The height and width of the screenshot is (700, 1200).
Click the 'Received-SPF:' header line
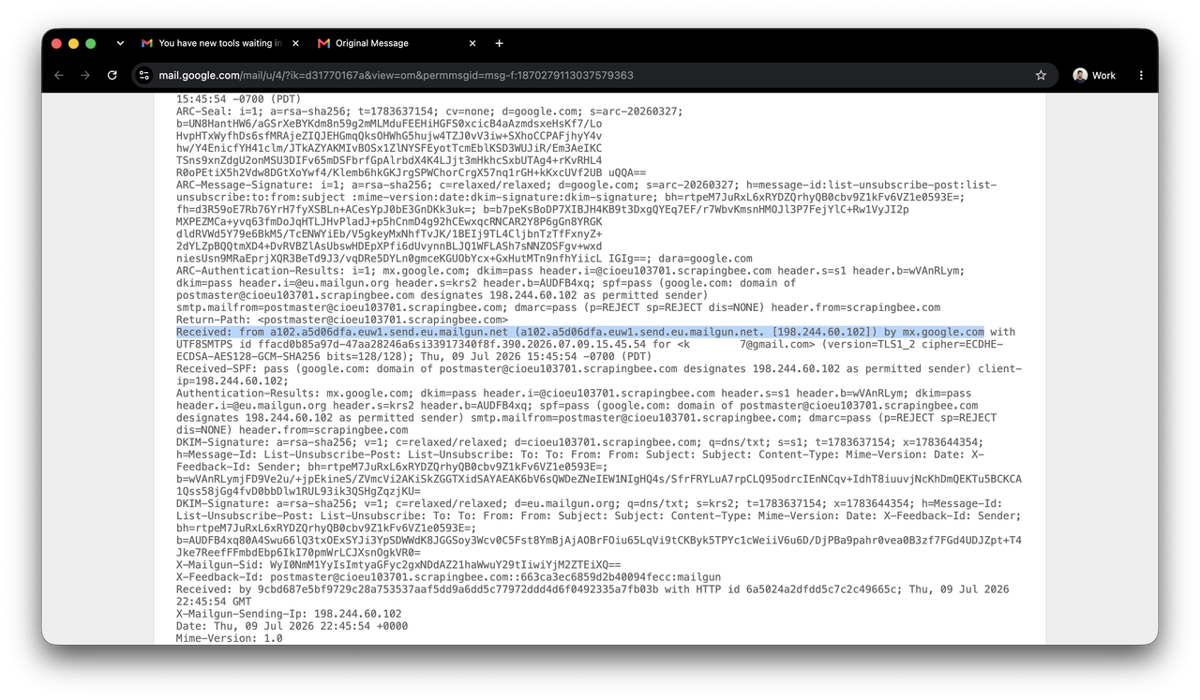[x=598, y=369]
